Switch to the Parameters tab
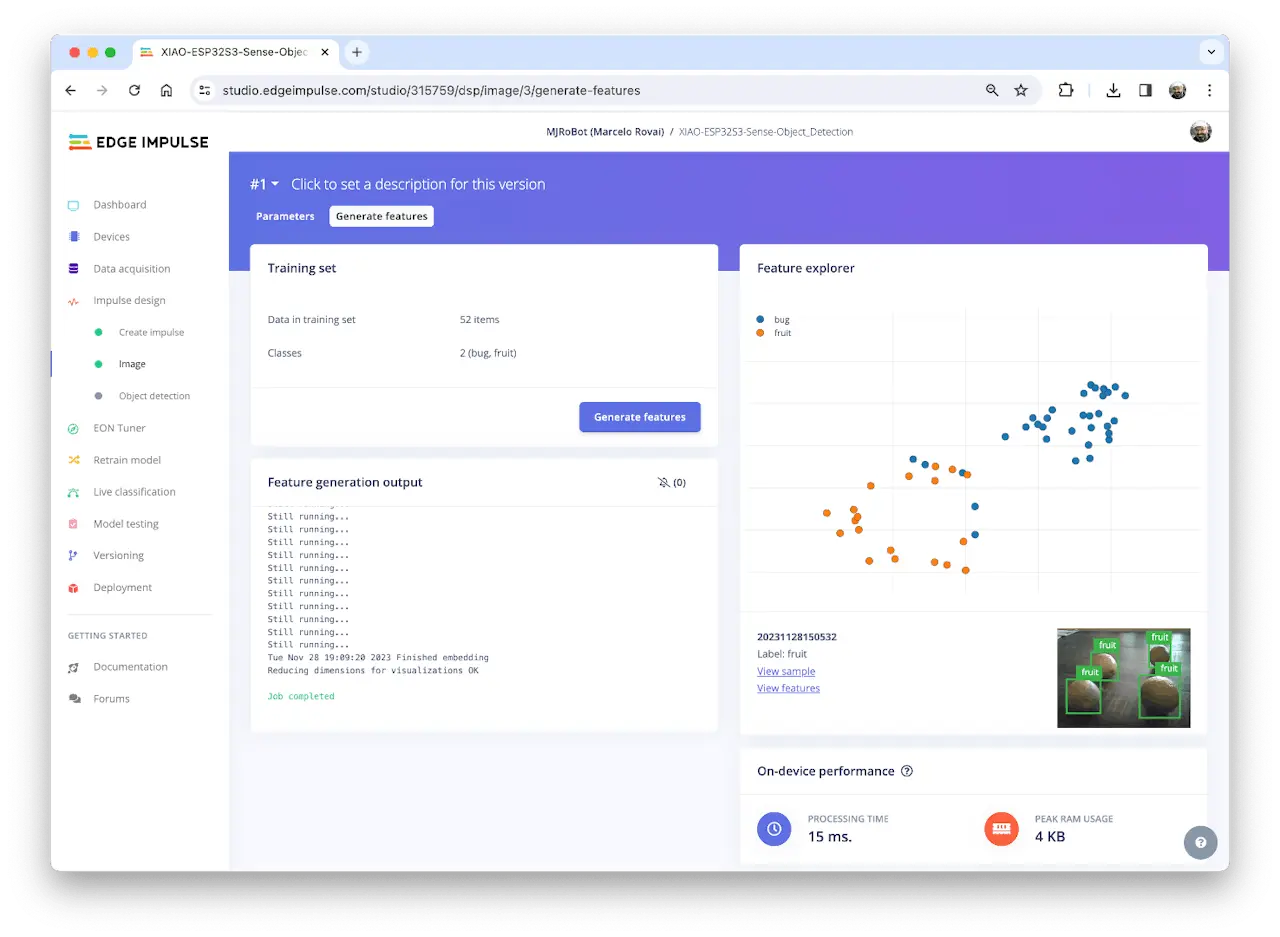Image resolution: width=1280 pixels, height=937 pixels. point(285,216)
